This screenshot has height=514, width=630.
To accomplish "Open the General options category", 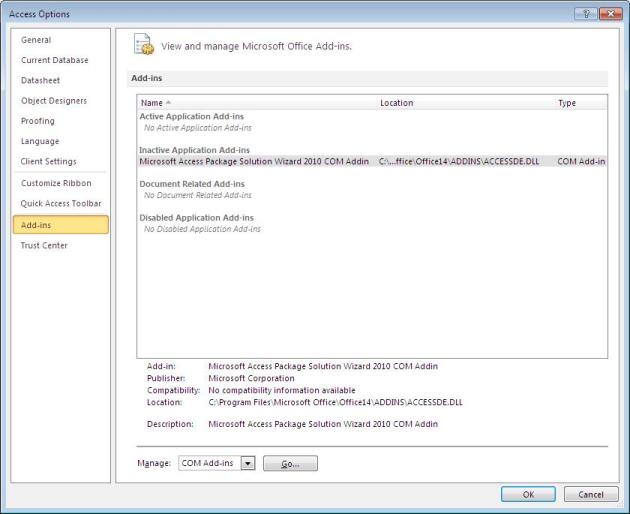I will (x=36, y=40).
